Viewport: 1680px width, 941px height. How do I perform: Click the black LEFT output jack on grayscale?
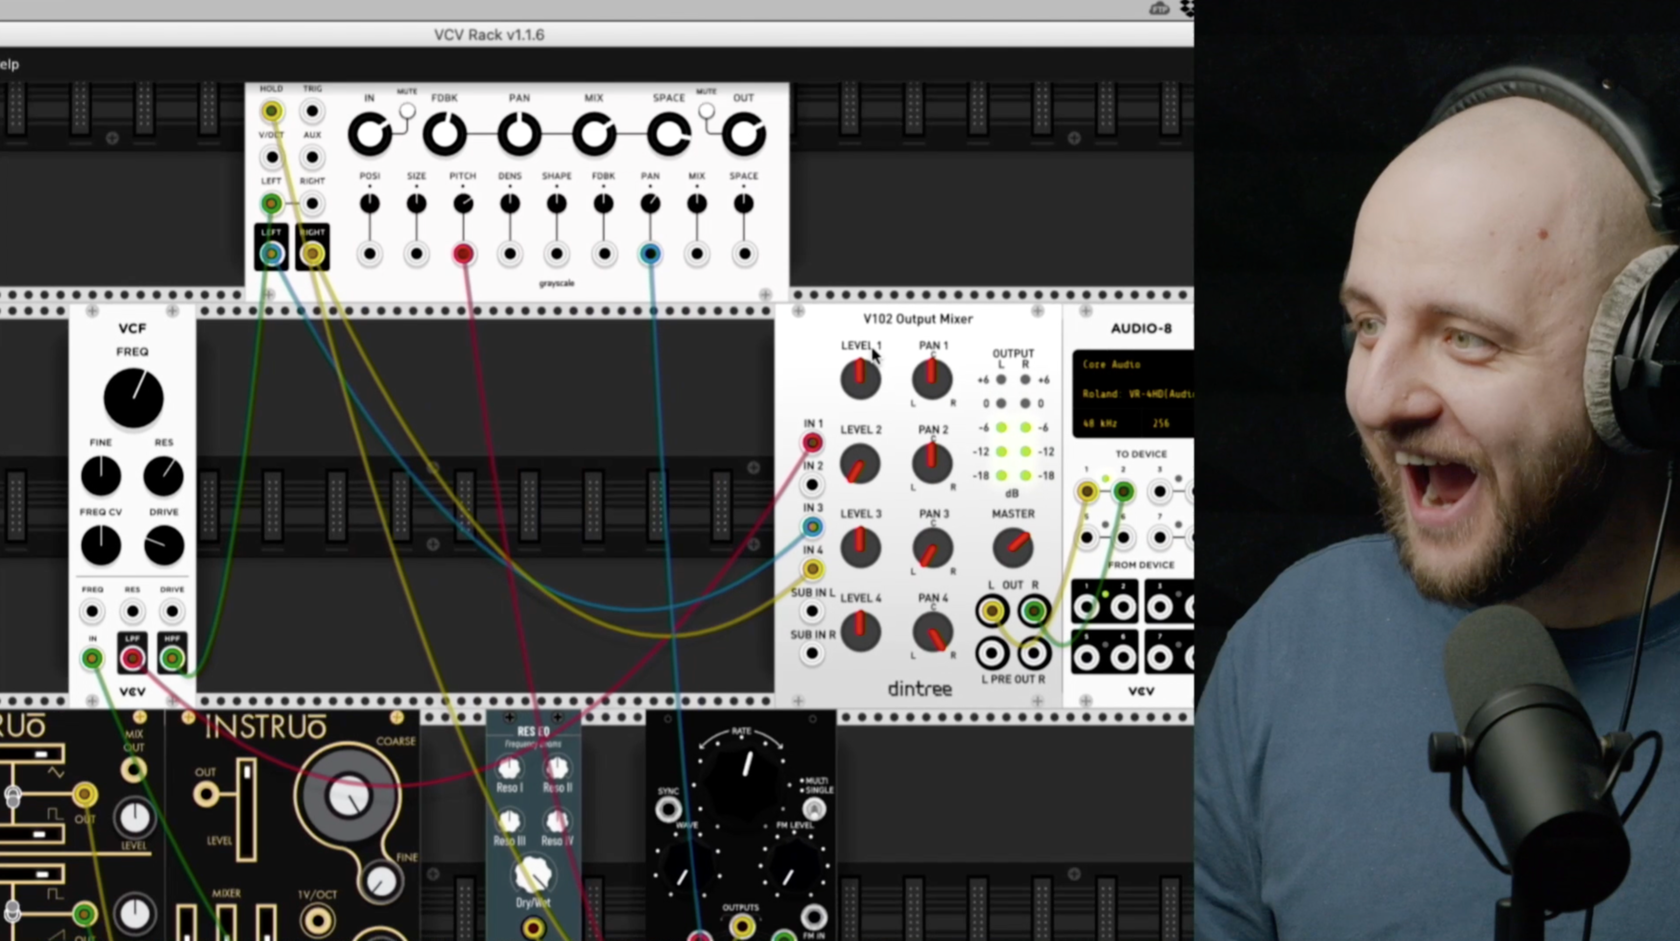[x=271, y=254]
